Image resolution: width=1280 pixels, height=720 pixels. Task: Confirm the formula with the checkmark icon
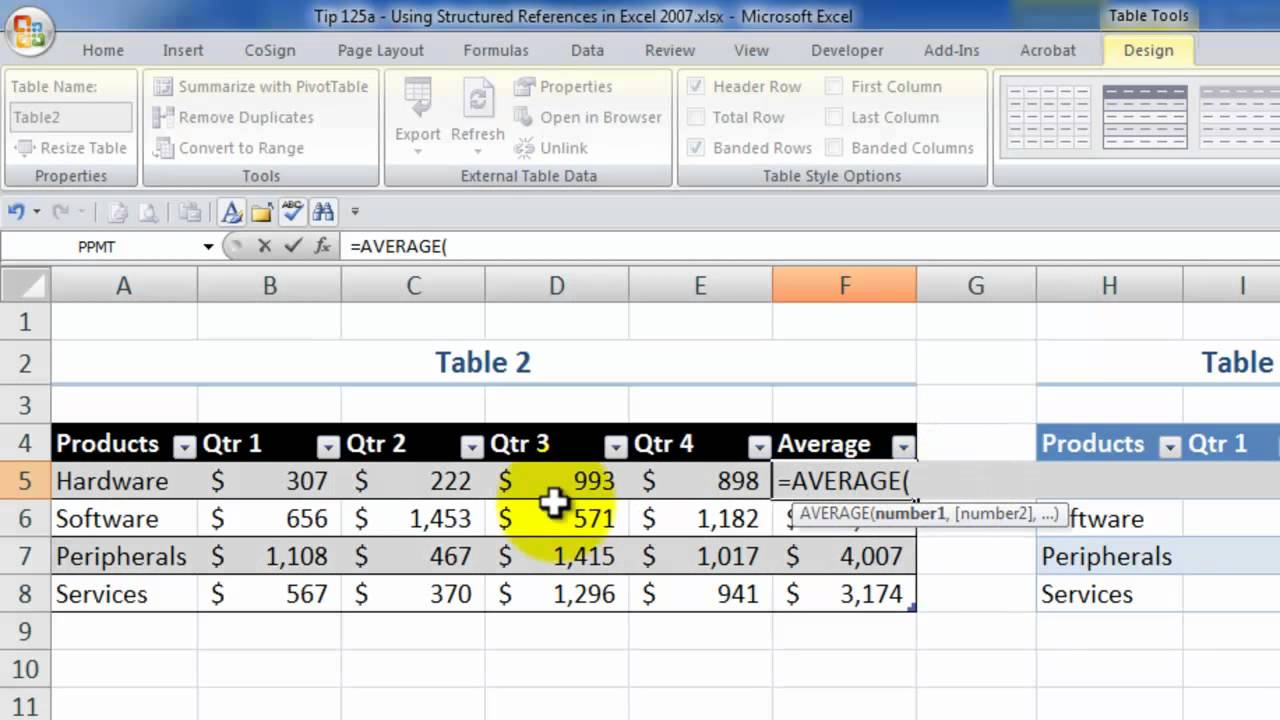(x=293, y=246)
